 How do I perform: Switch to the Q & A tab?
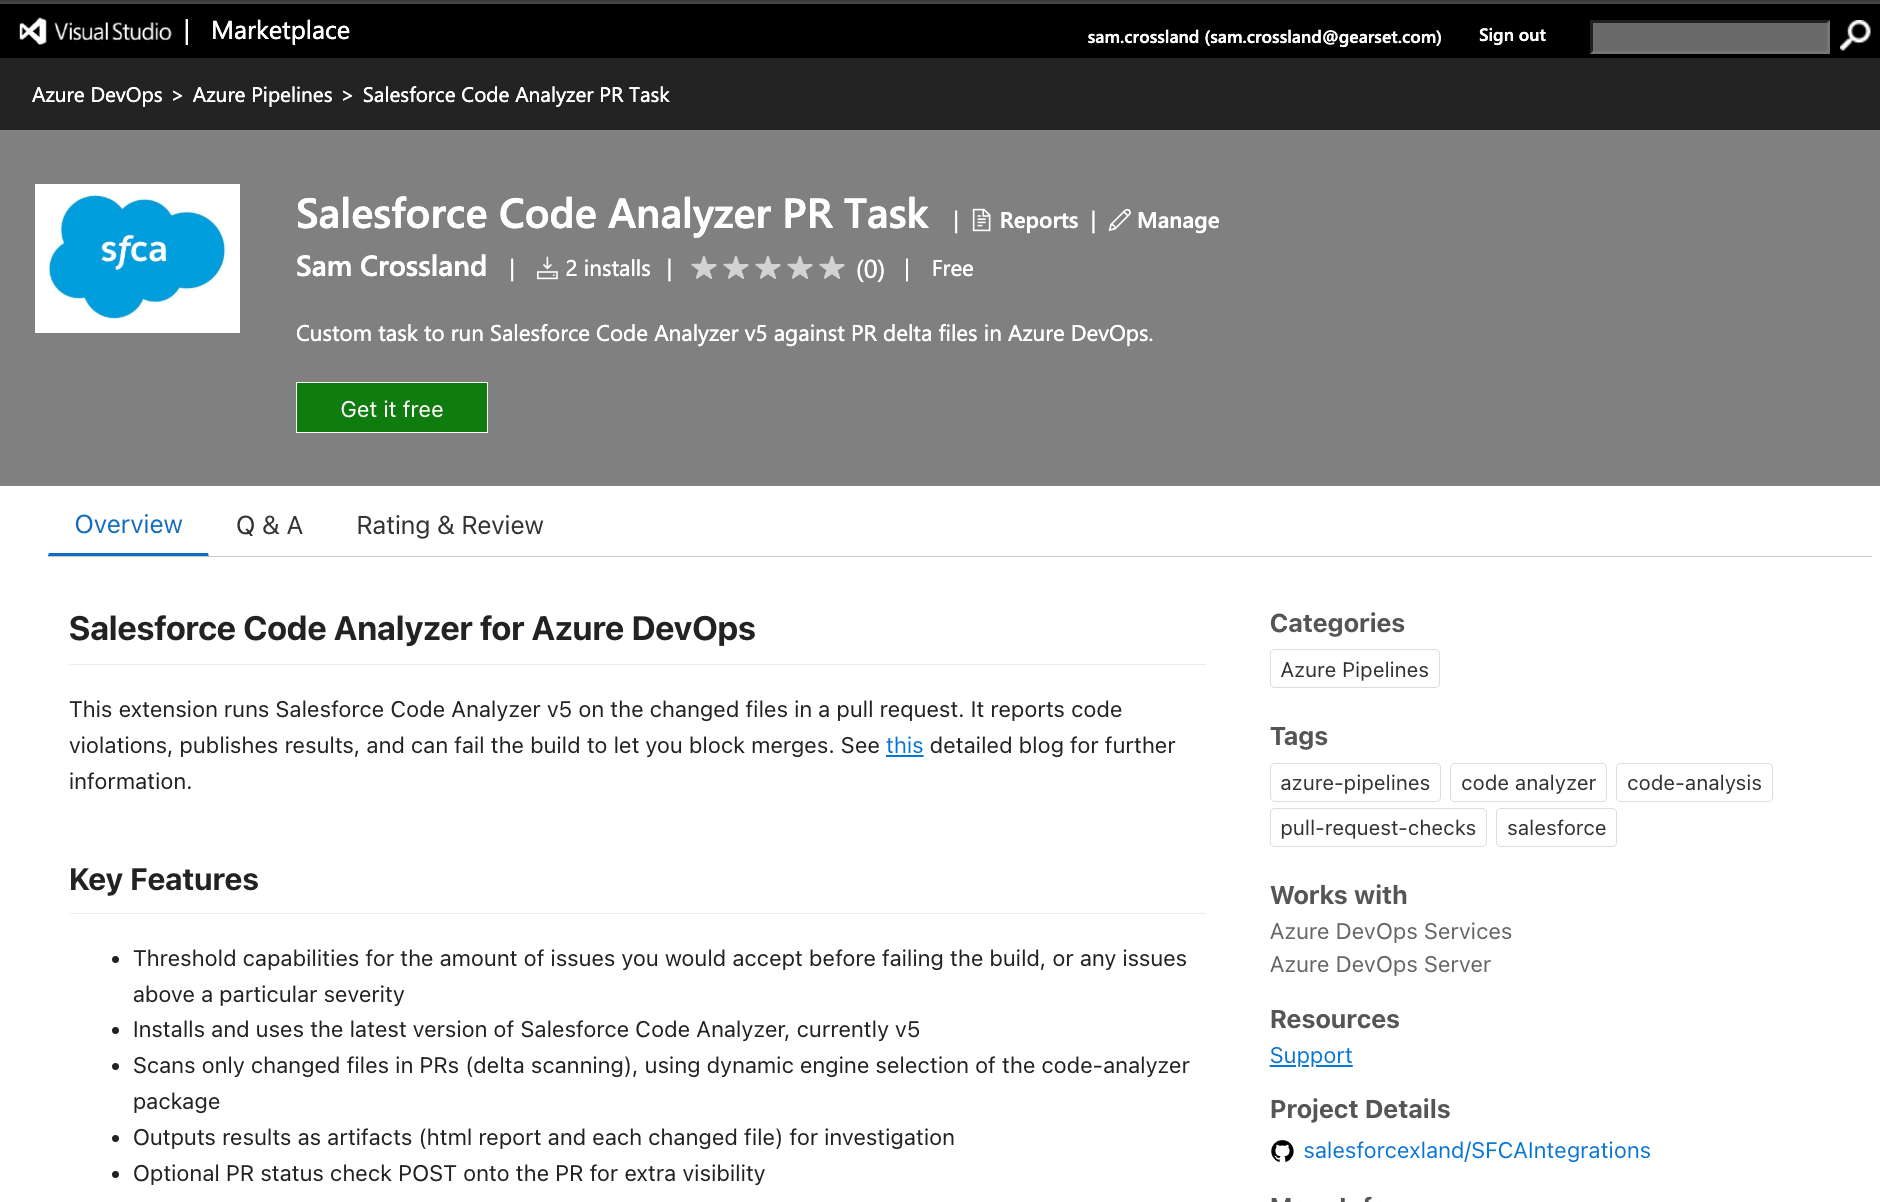269,526
